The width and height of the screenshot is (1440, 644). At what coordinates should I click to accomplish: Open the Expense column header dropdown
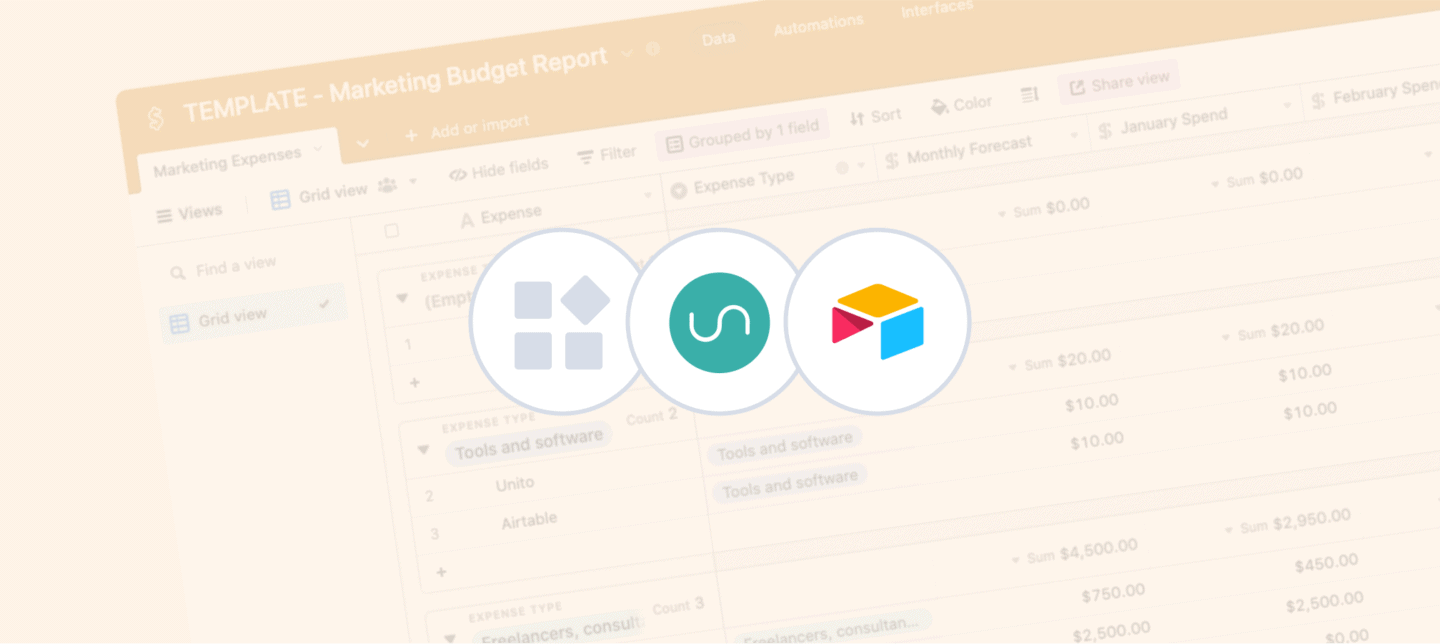(648, 195)
